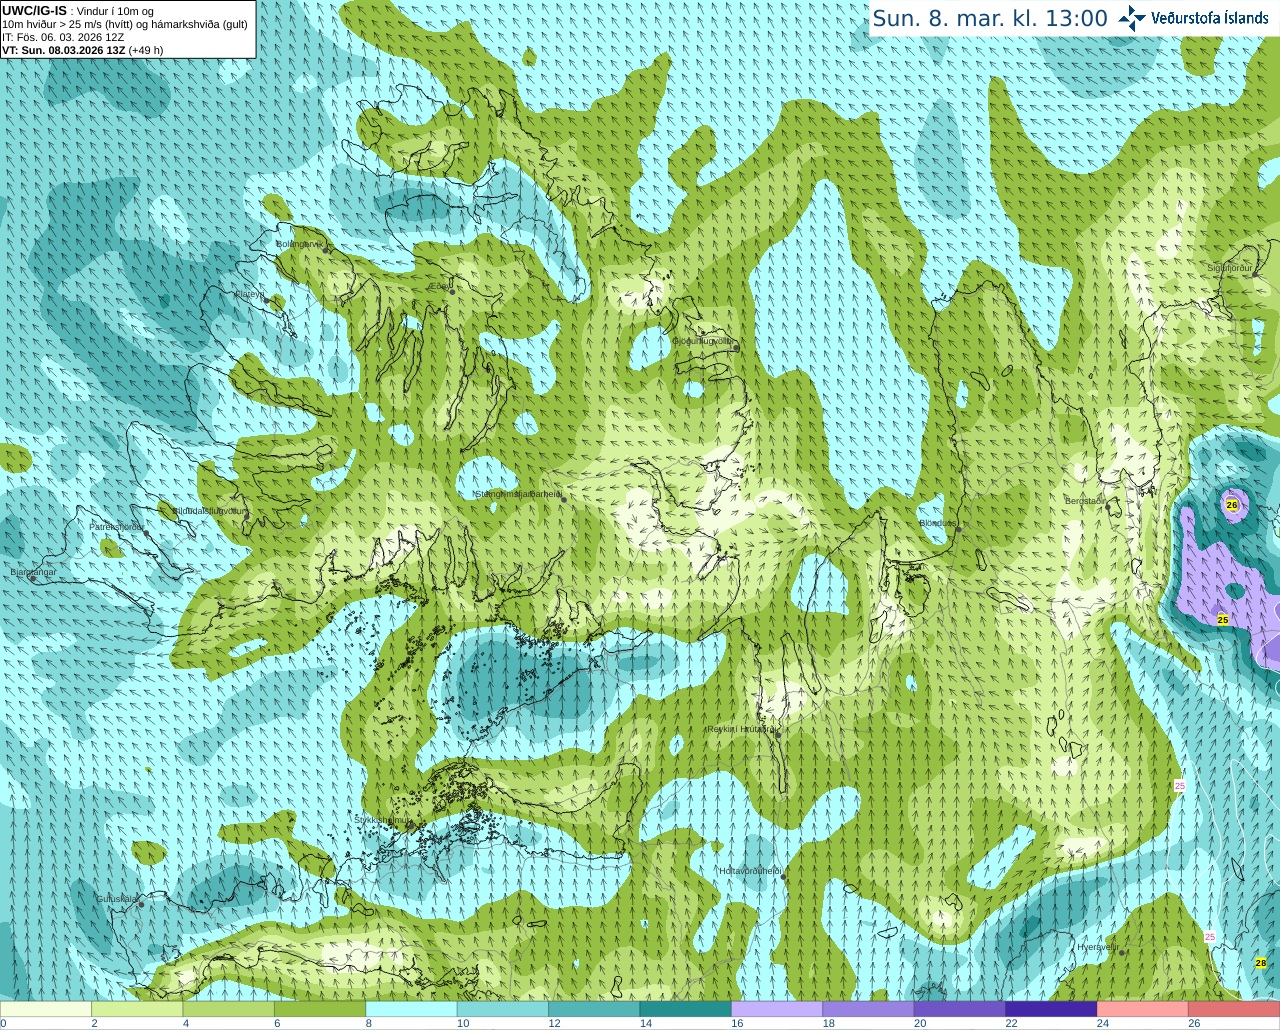Click the Bergstaðir station label

pyautogui.click(x=1085, y=501)
